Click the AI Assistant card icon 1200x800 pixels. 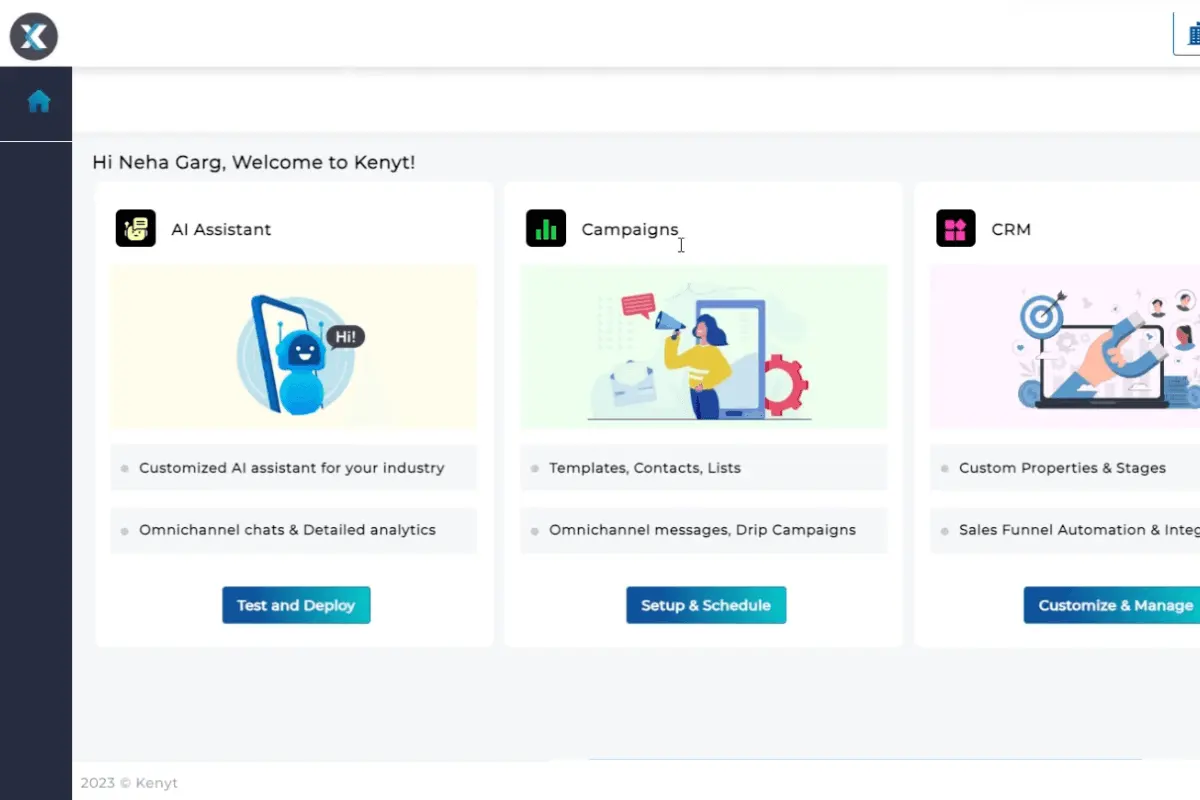click(x=135, y=229)
